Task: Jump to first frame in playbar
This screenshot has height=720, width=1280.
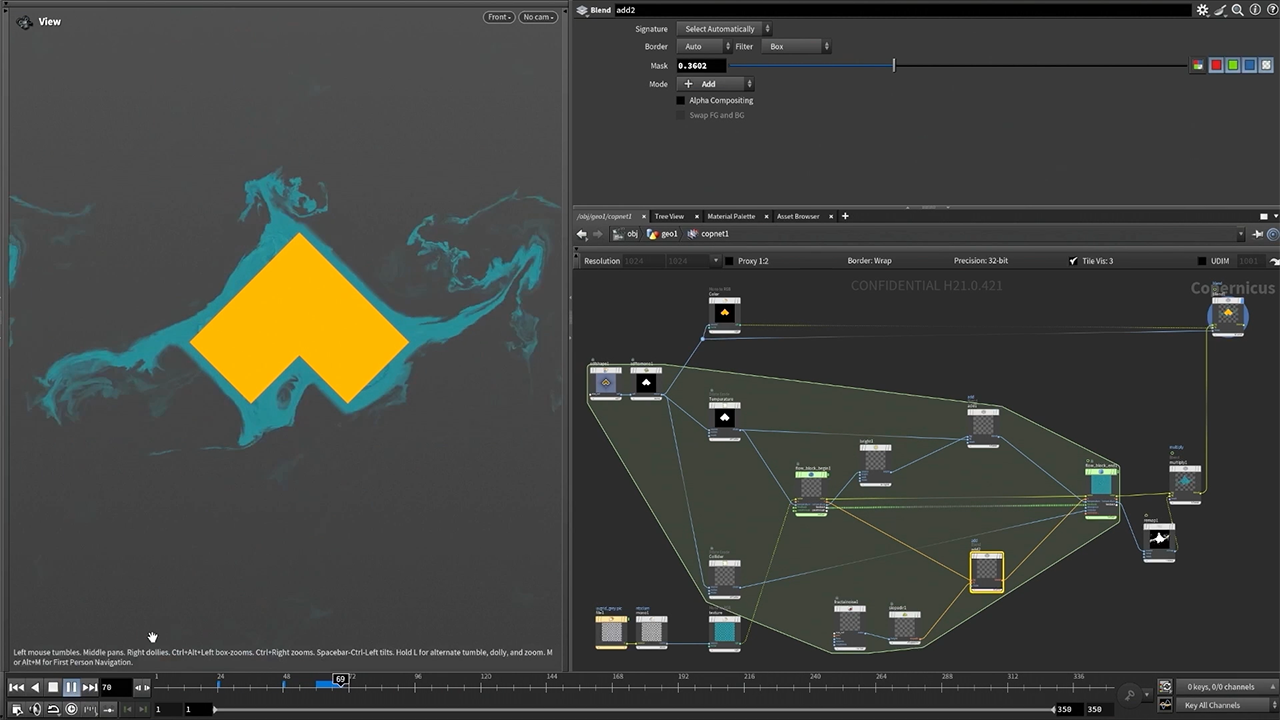Action: coord(16,687)
